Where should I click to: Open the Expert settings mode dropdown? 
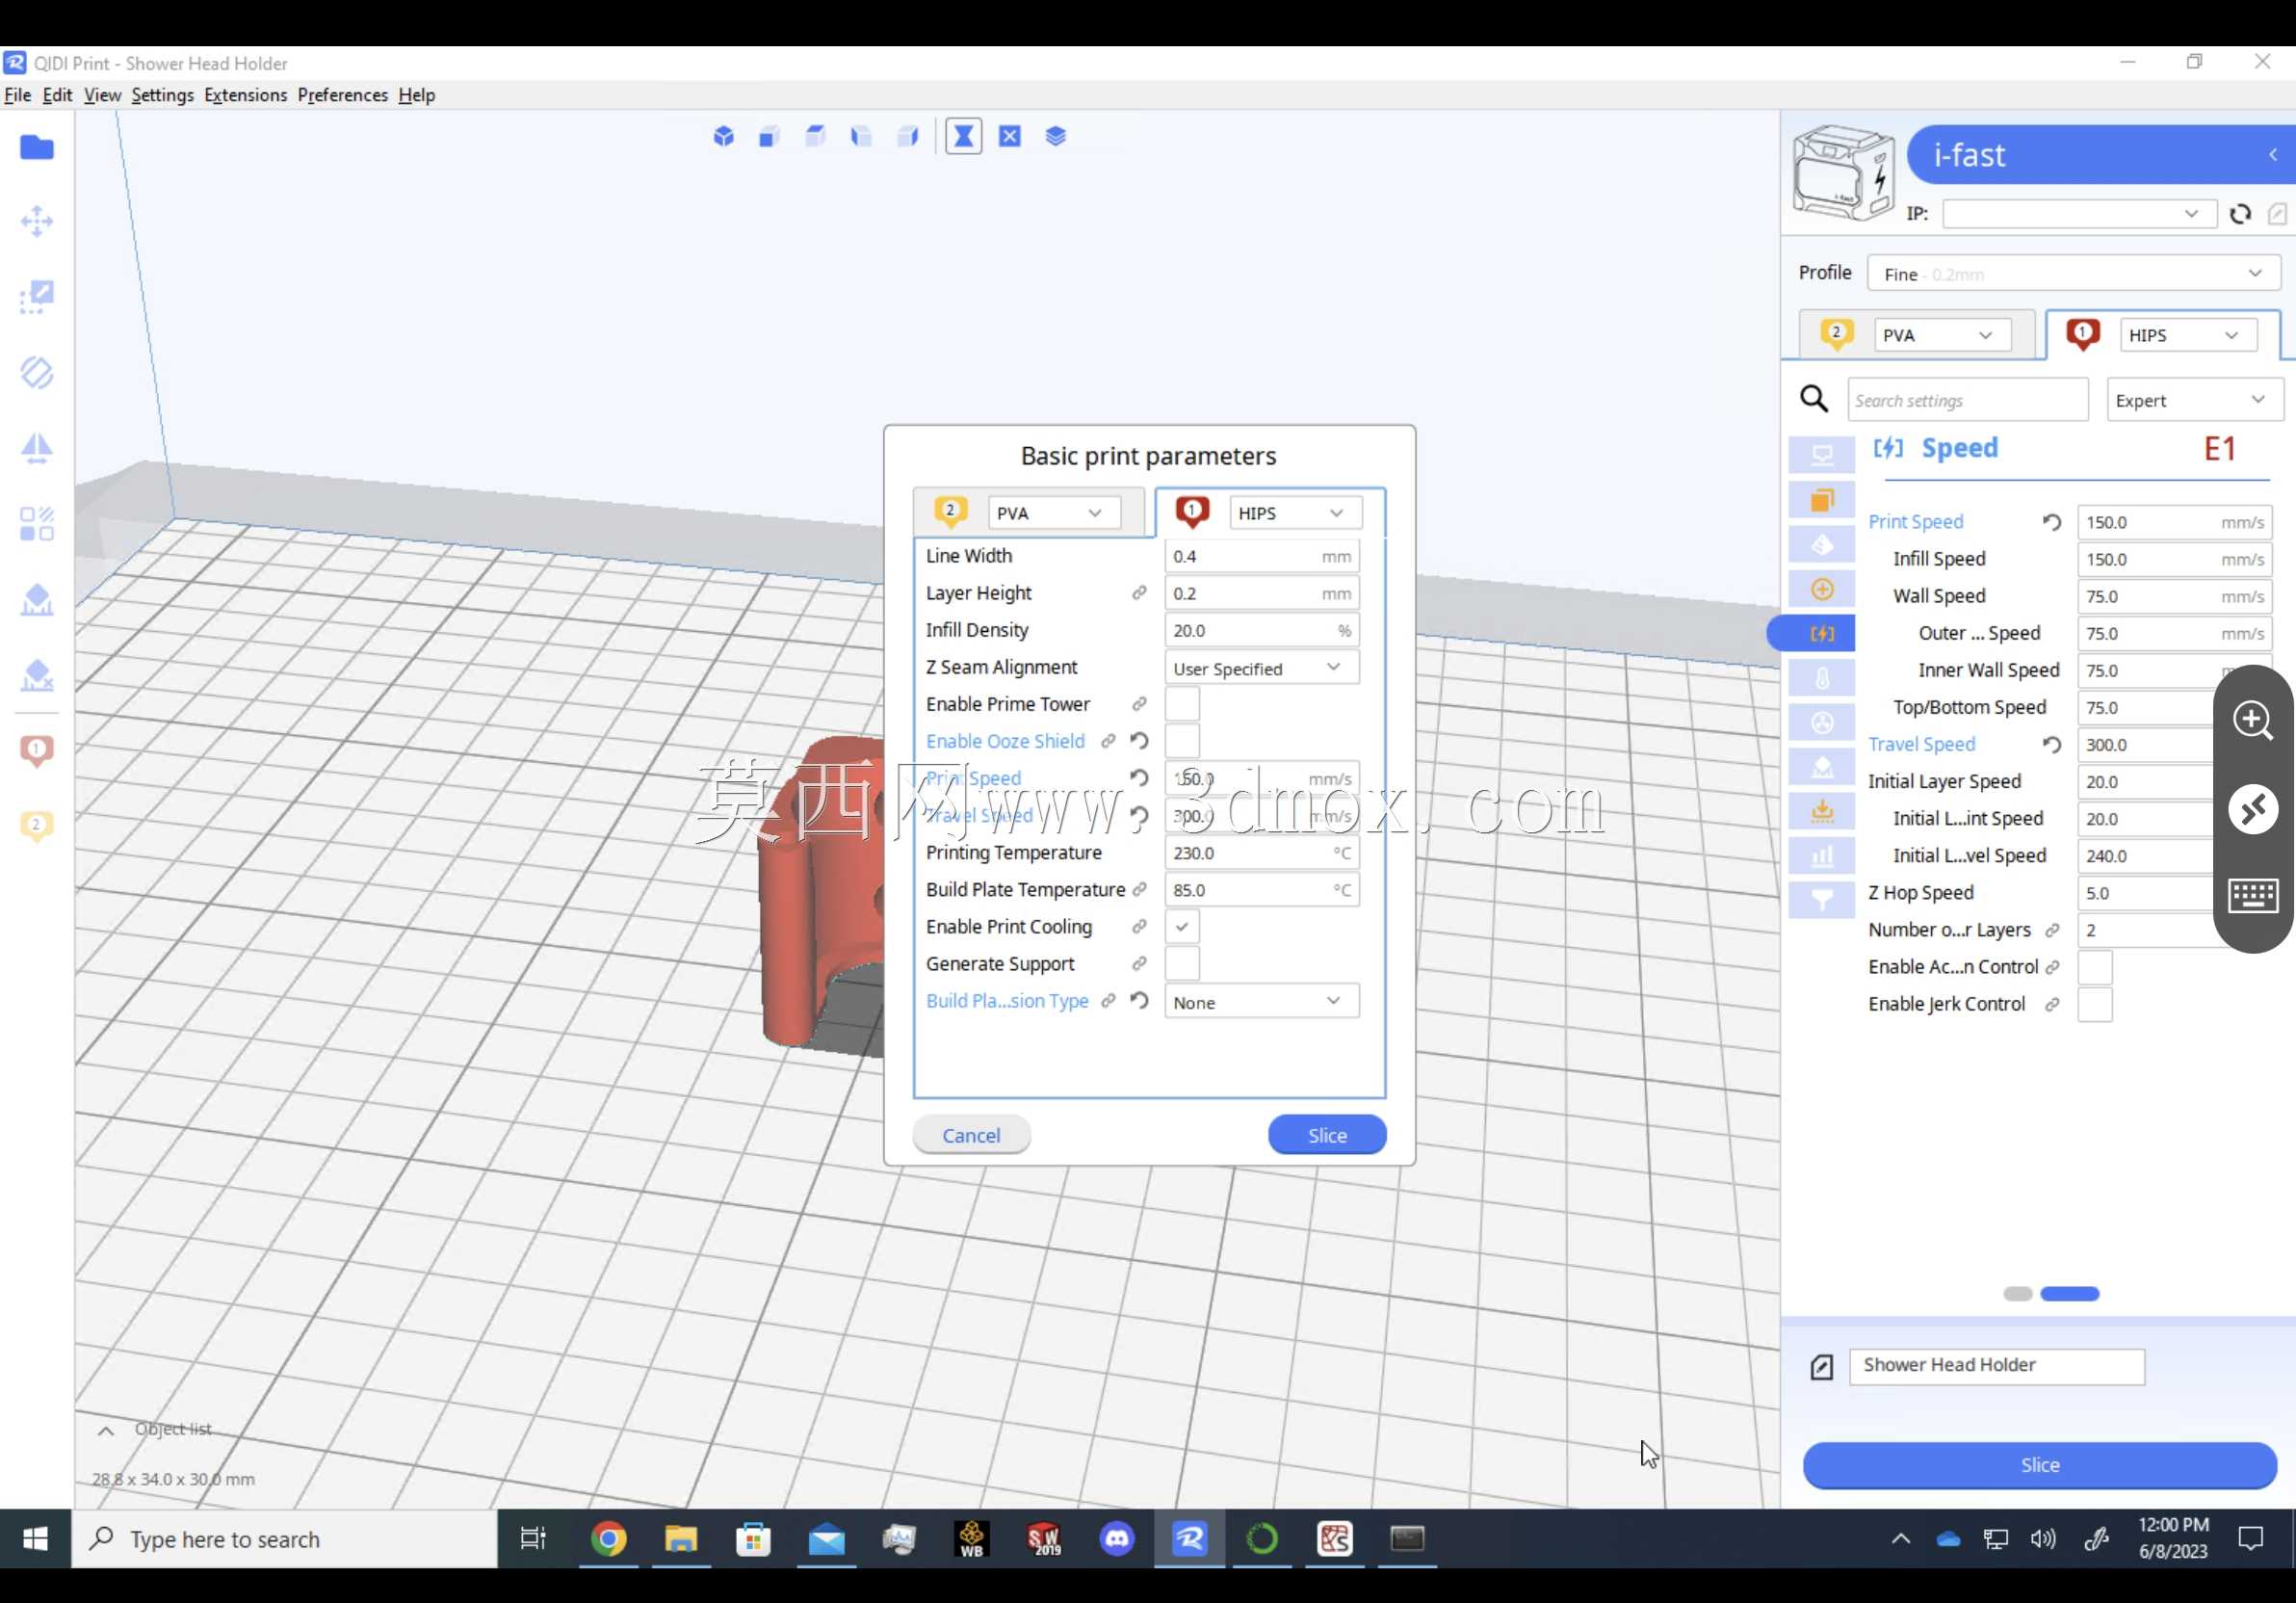[x=2194, y=400]
